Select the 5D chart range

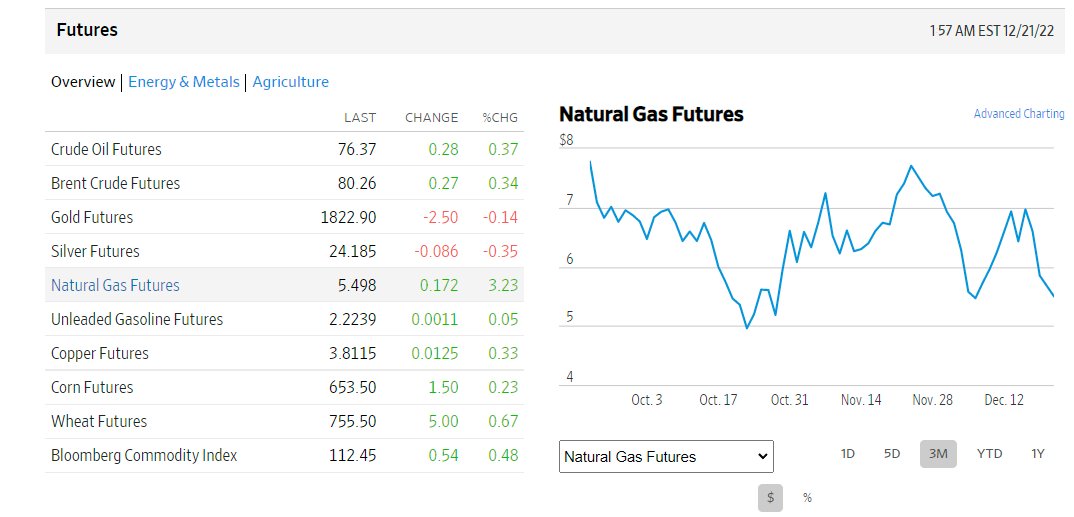pyautogui.click(x=892, y=453)
